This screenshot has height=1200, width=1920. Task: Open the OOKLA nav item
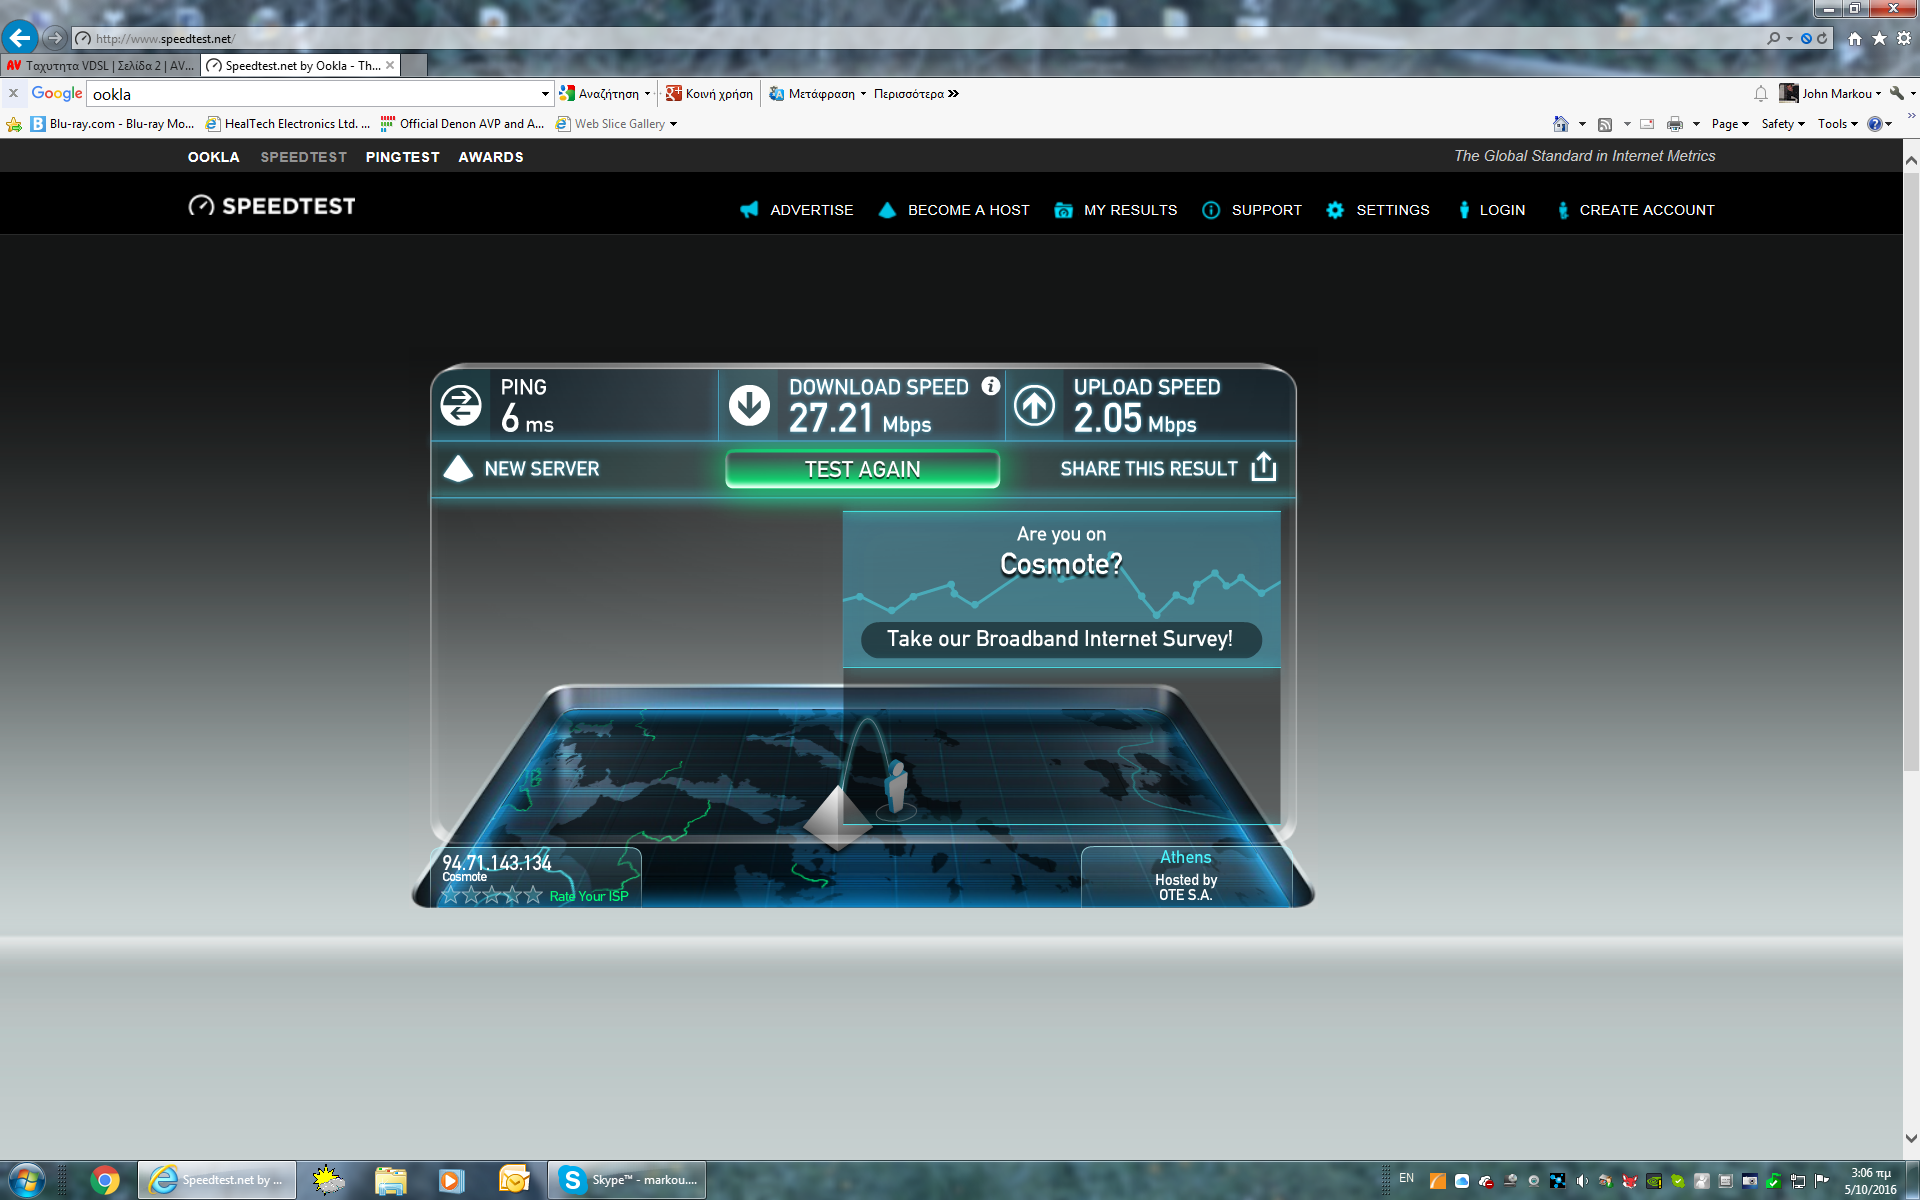(214, 157)
